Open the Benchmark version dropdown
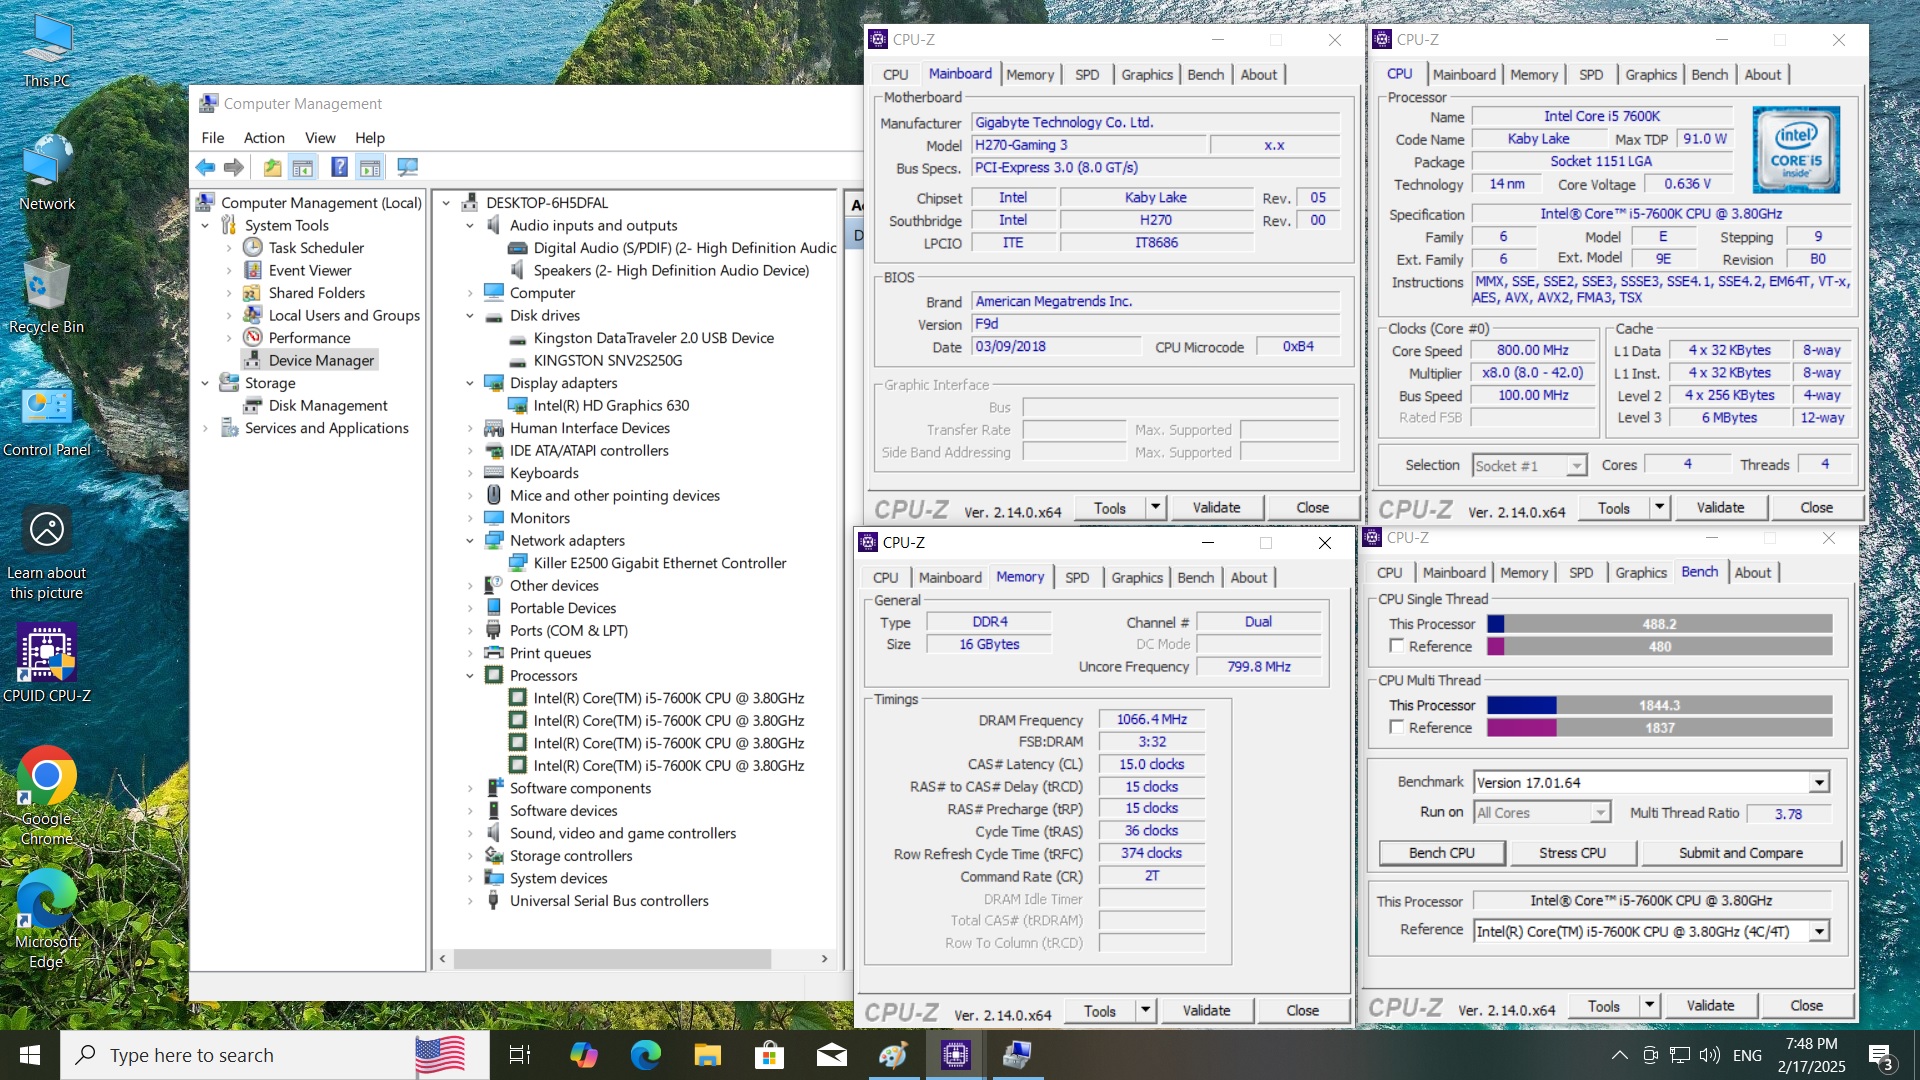This screenshot has height=1080, width=1920. click(x=1819, y=783)
